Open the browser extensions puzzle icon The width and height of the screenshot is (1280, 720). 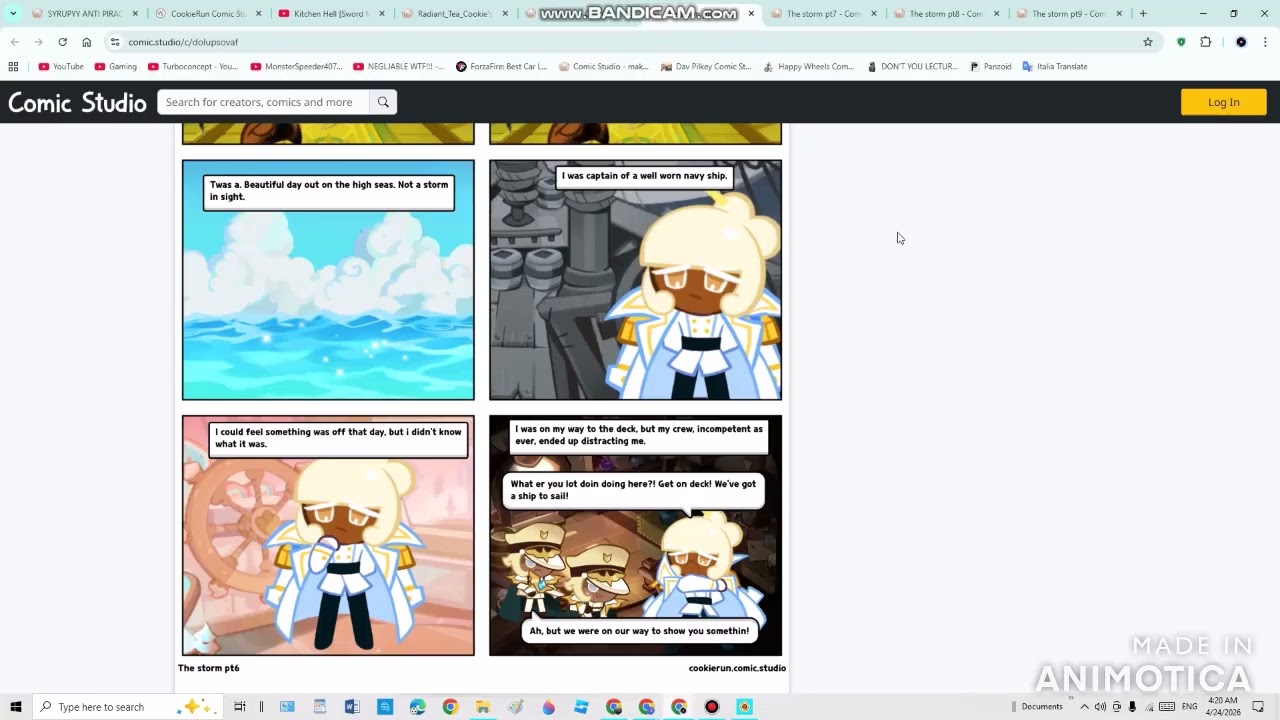click(x=1205, y=42)
